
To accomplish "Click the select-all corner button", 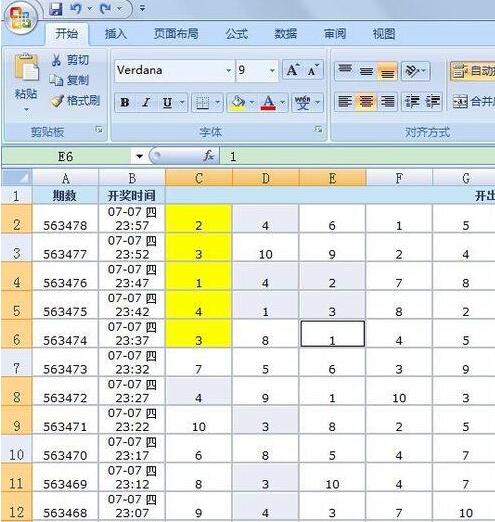I will [x=17, y=178].
